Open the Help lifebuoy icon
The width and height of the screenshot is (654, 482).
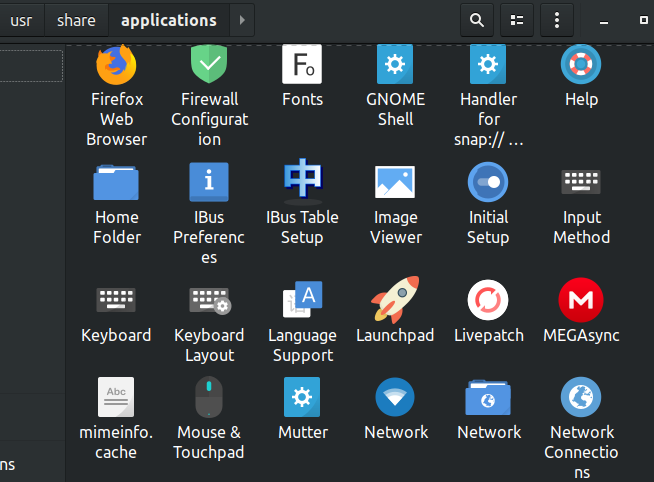pos(581,64)
